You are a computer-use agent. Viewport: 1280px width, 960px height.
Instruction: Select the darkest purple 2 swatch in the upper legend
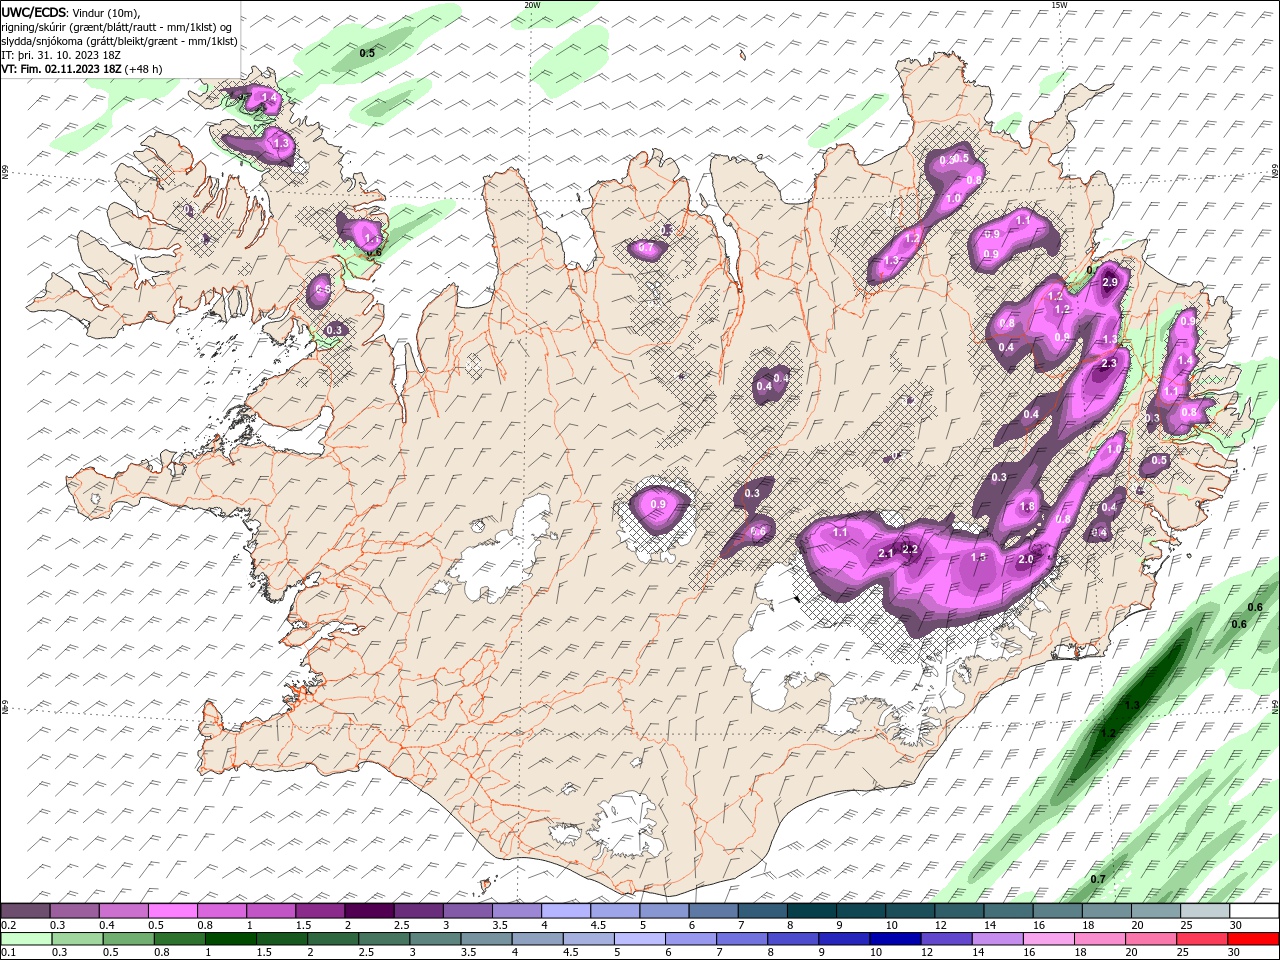[x=369, y=911]
